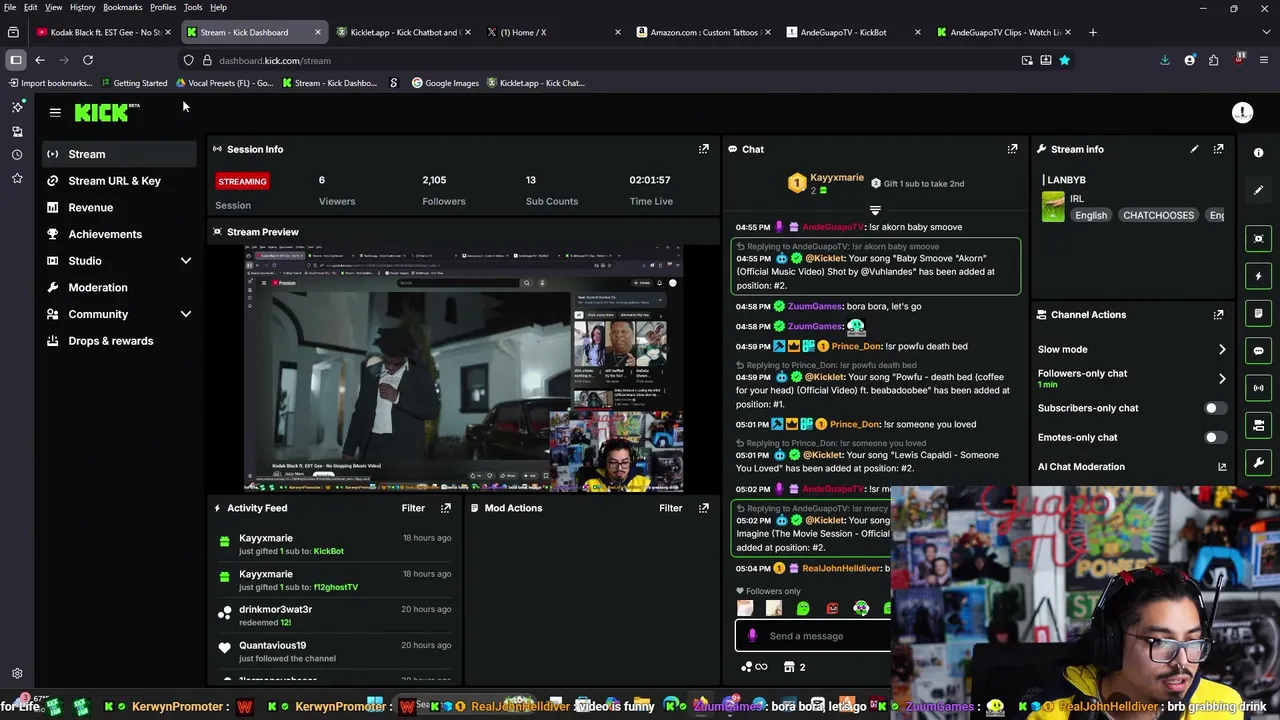1280x720 pixels.
Task: Toggle chat bubble widget in right rail
Action: click(x=1259, y=351)
